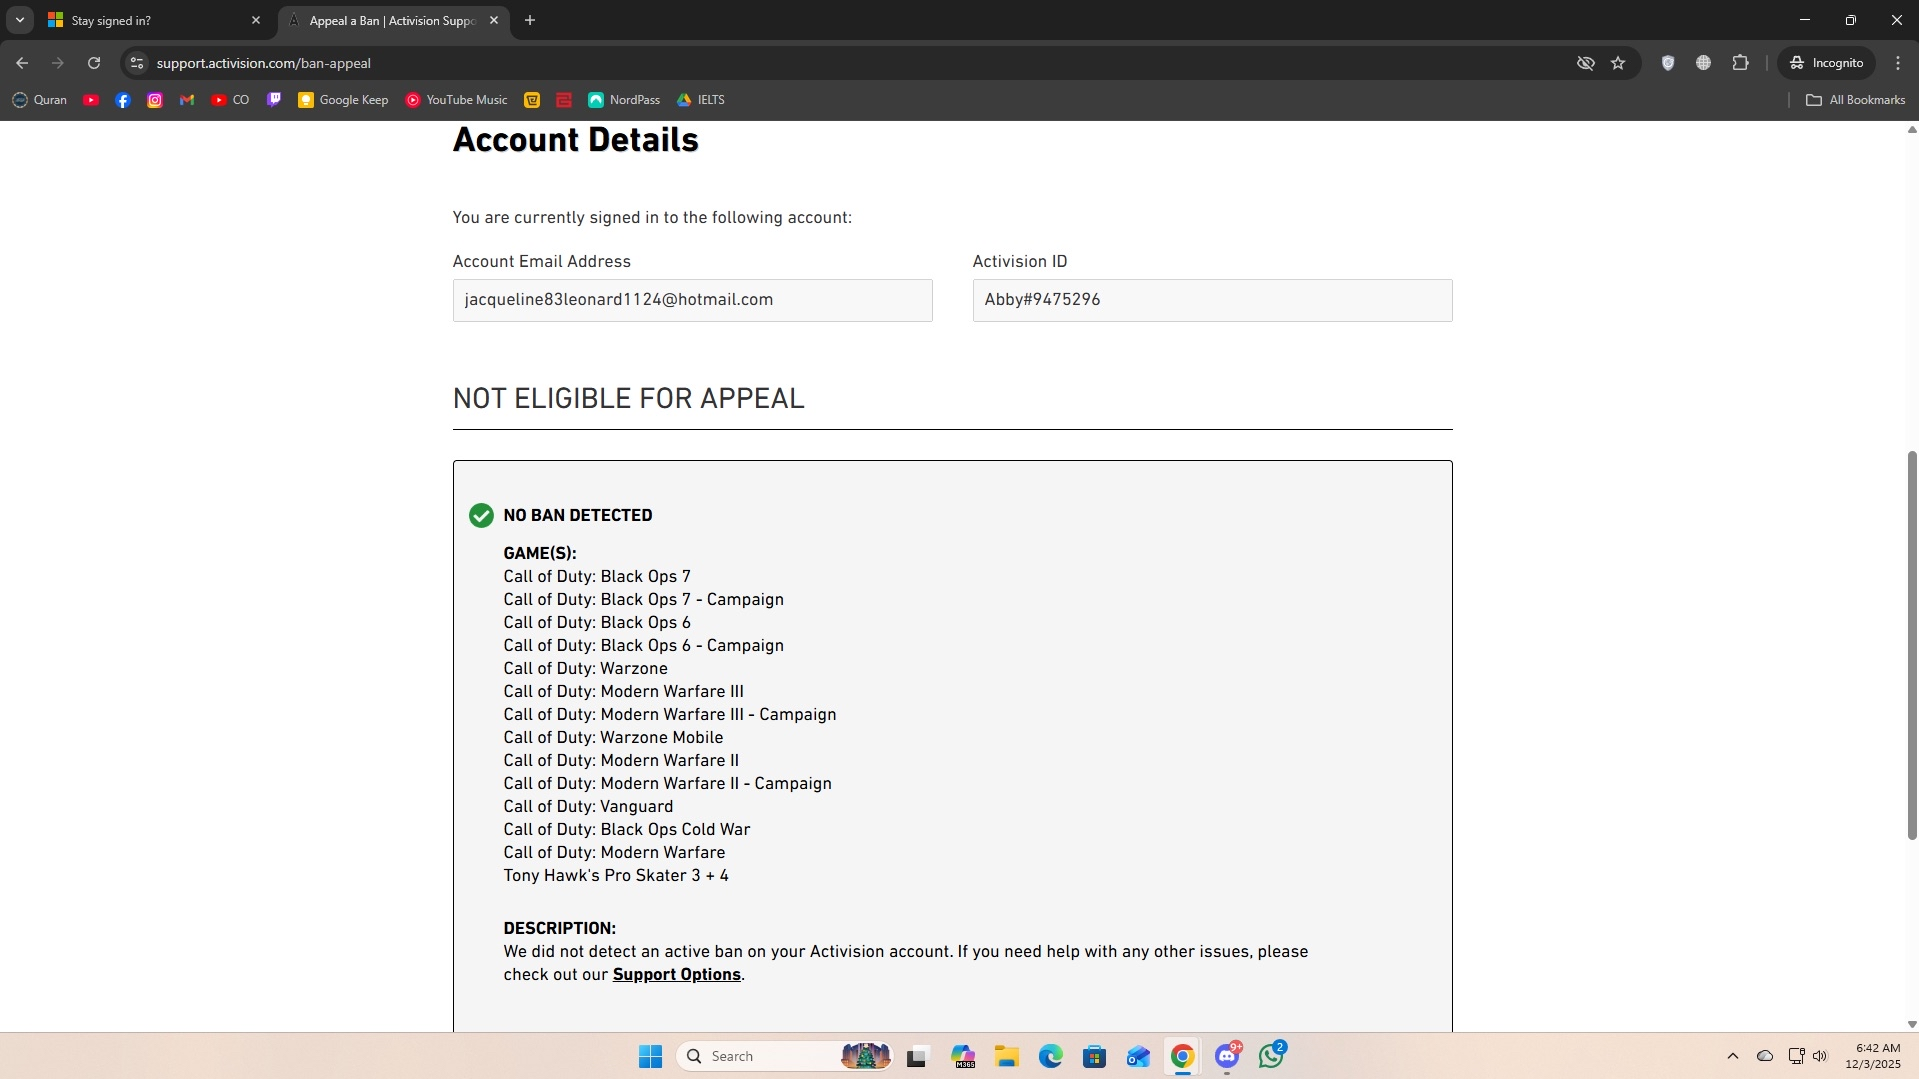Click the Activision ID field

[x=1212, y=300]
